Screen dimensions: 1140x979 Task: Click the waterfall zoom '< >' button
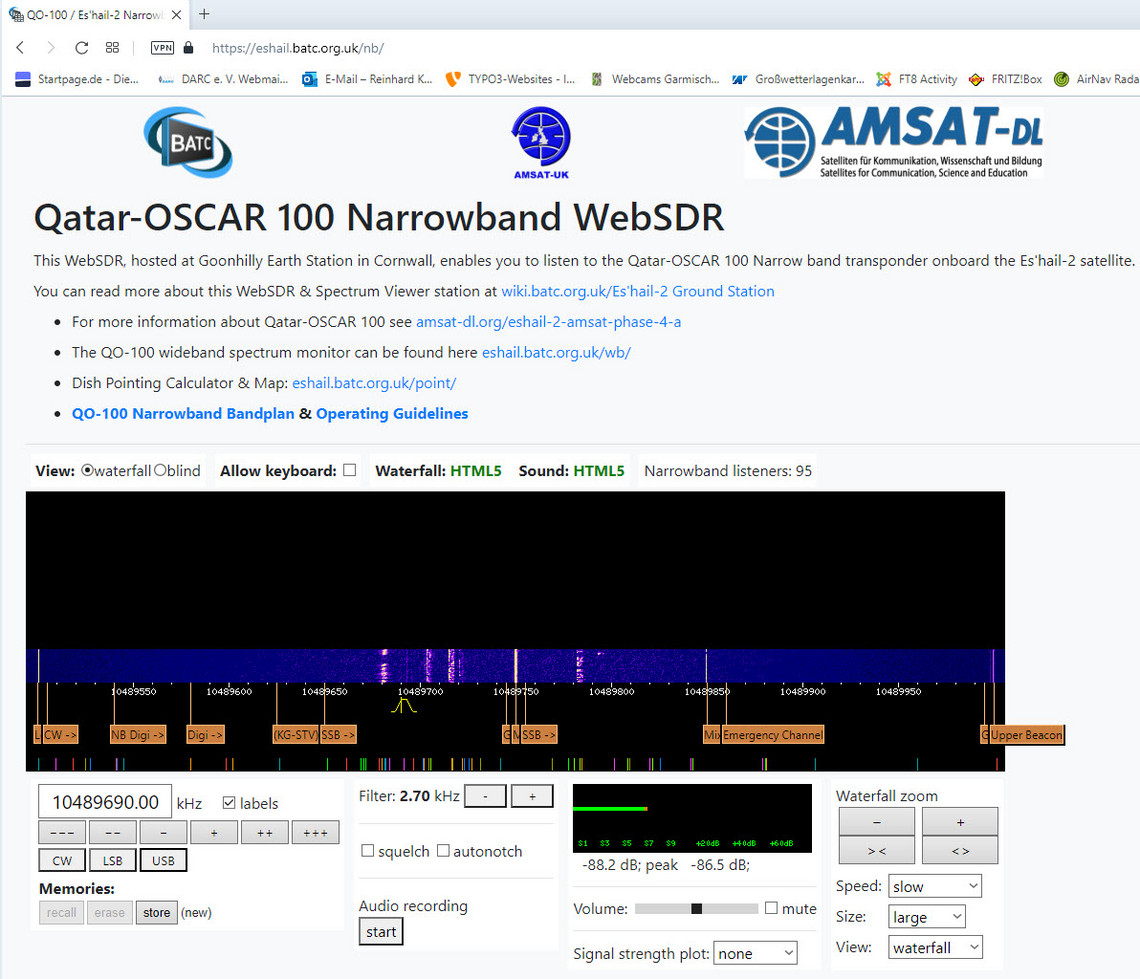[x=960, y=850]
